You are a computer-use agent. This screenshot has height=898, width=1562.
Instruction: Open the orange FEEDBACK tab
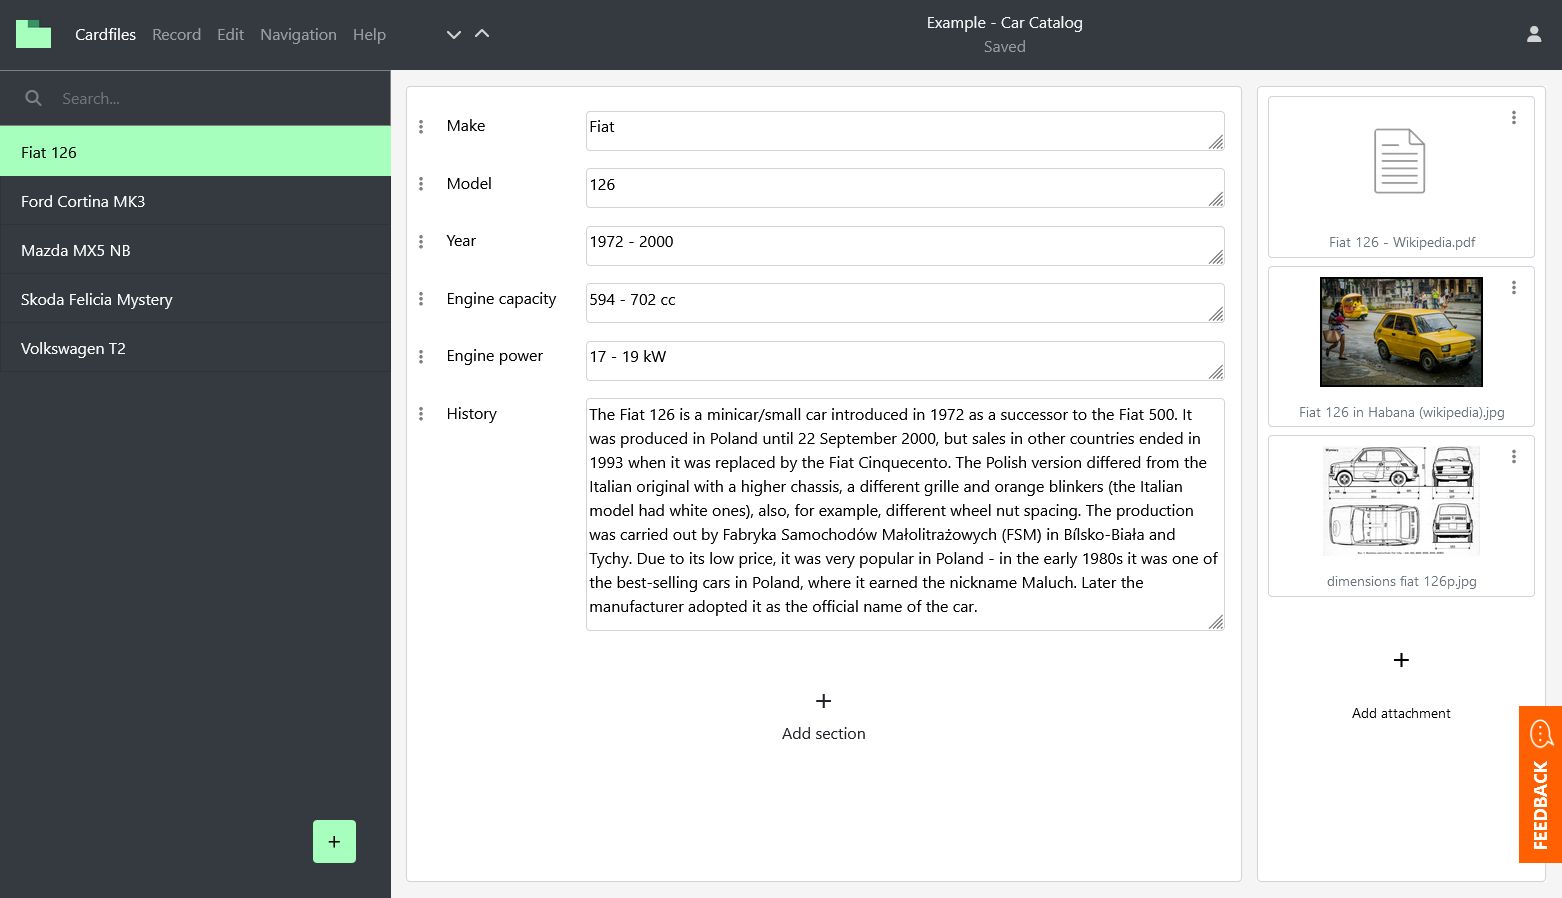point(1540,785)
